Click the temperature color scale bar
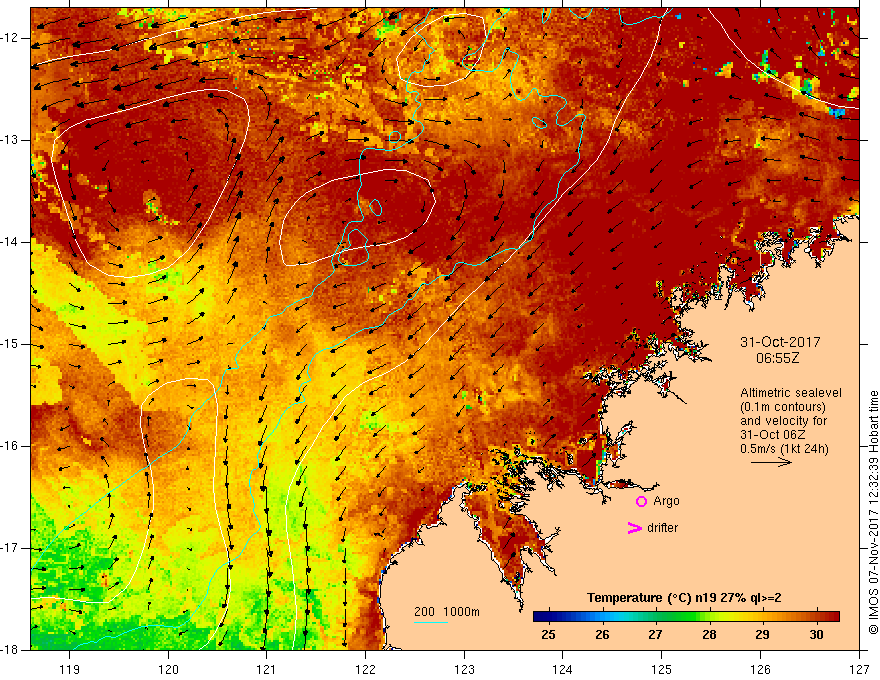This screenshot has width=880, height=680. coord(686,616)
